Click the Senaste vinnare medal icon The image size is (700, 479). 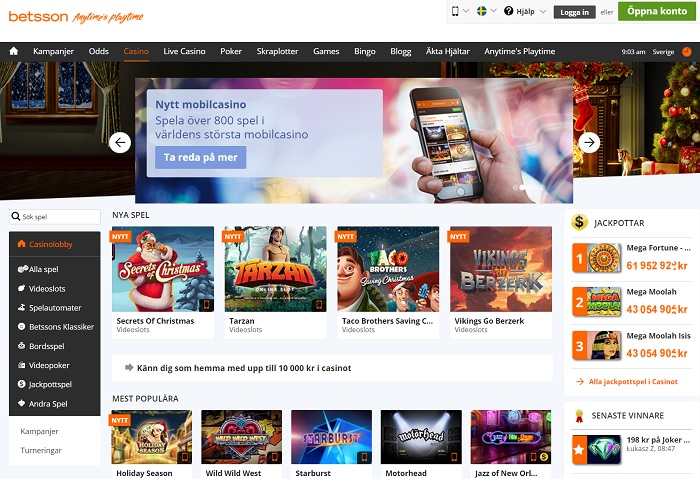[579, 416]
